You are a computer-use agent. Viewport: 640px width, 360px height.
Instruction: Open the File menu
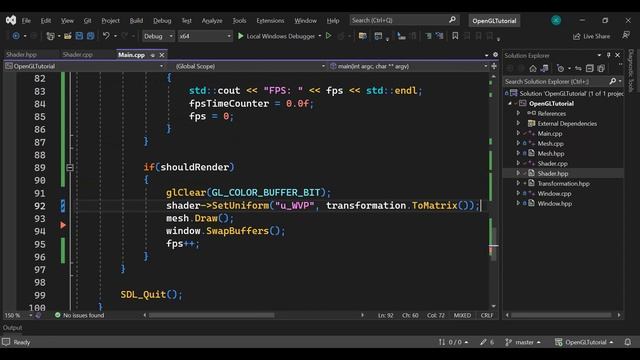tap(26, 20)
